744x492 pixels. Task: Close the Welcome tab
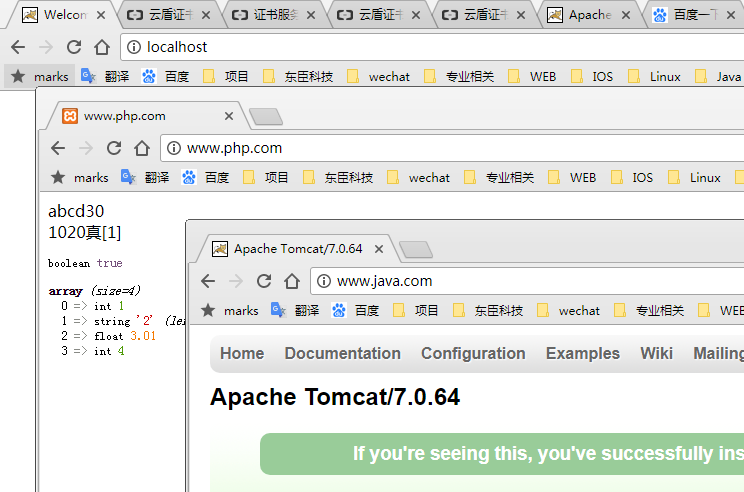point(101,15)
